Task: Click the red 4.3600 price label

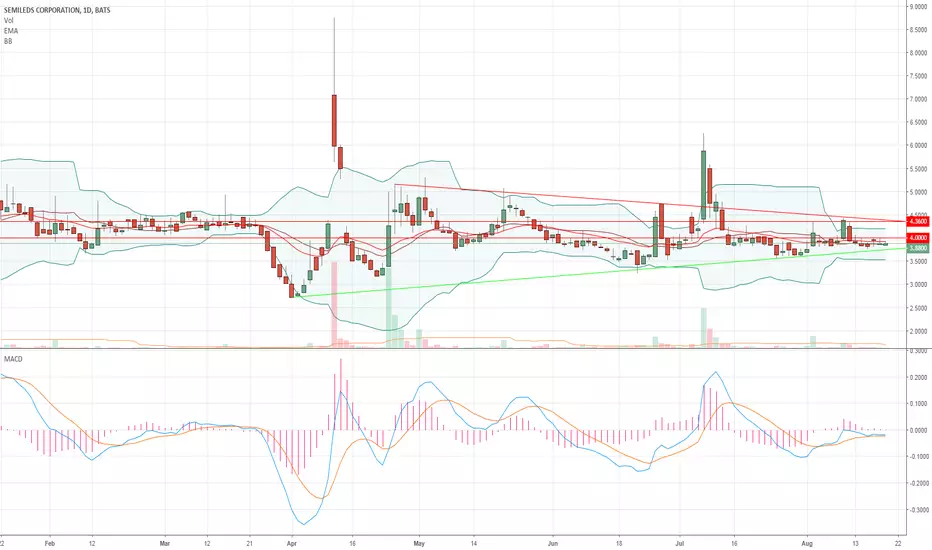Action: (x=918, y=221)
